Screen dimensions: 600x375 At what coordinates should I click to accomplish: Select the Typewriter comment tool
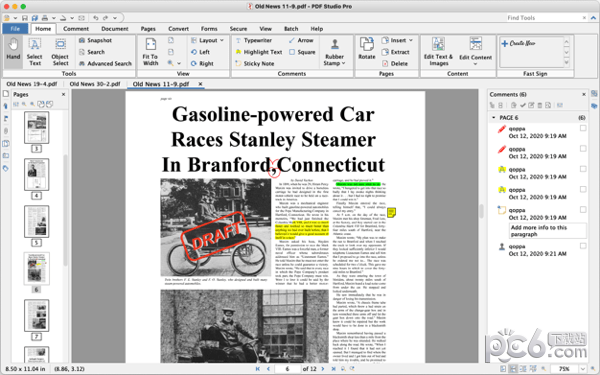click(x=253, y=40)
